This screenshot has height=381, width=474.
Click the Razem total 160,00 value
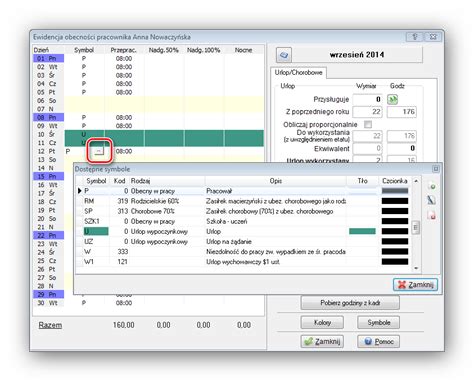click(124, 325)
